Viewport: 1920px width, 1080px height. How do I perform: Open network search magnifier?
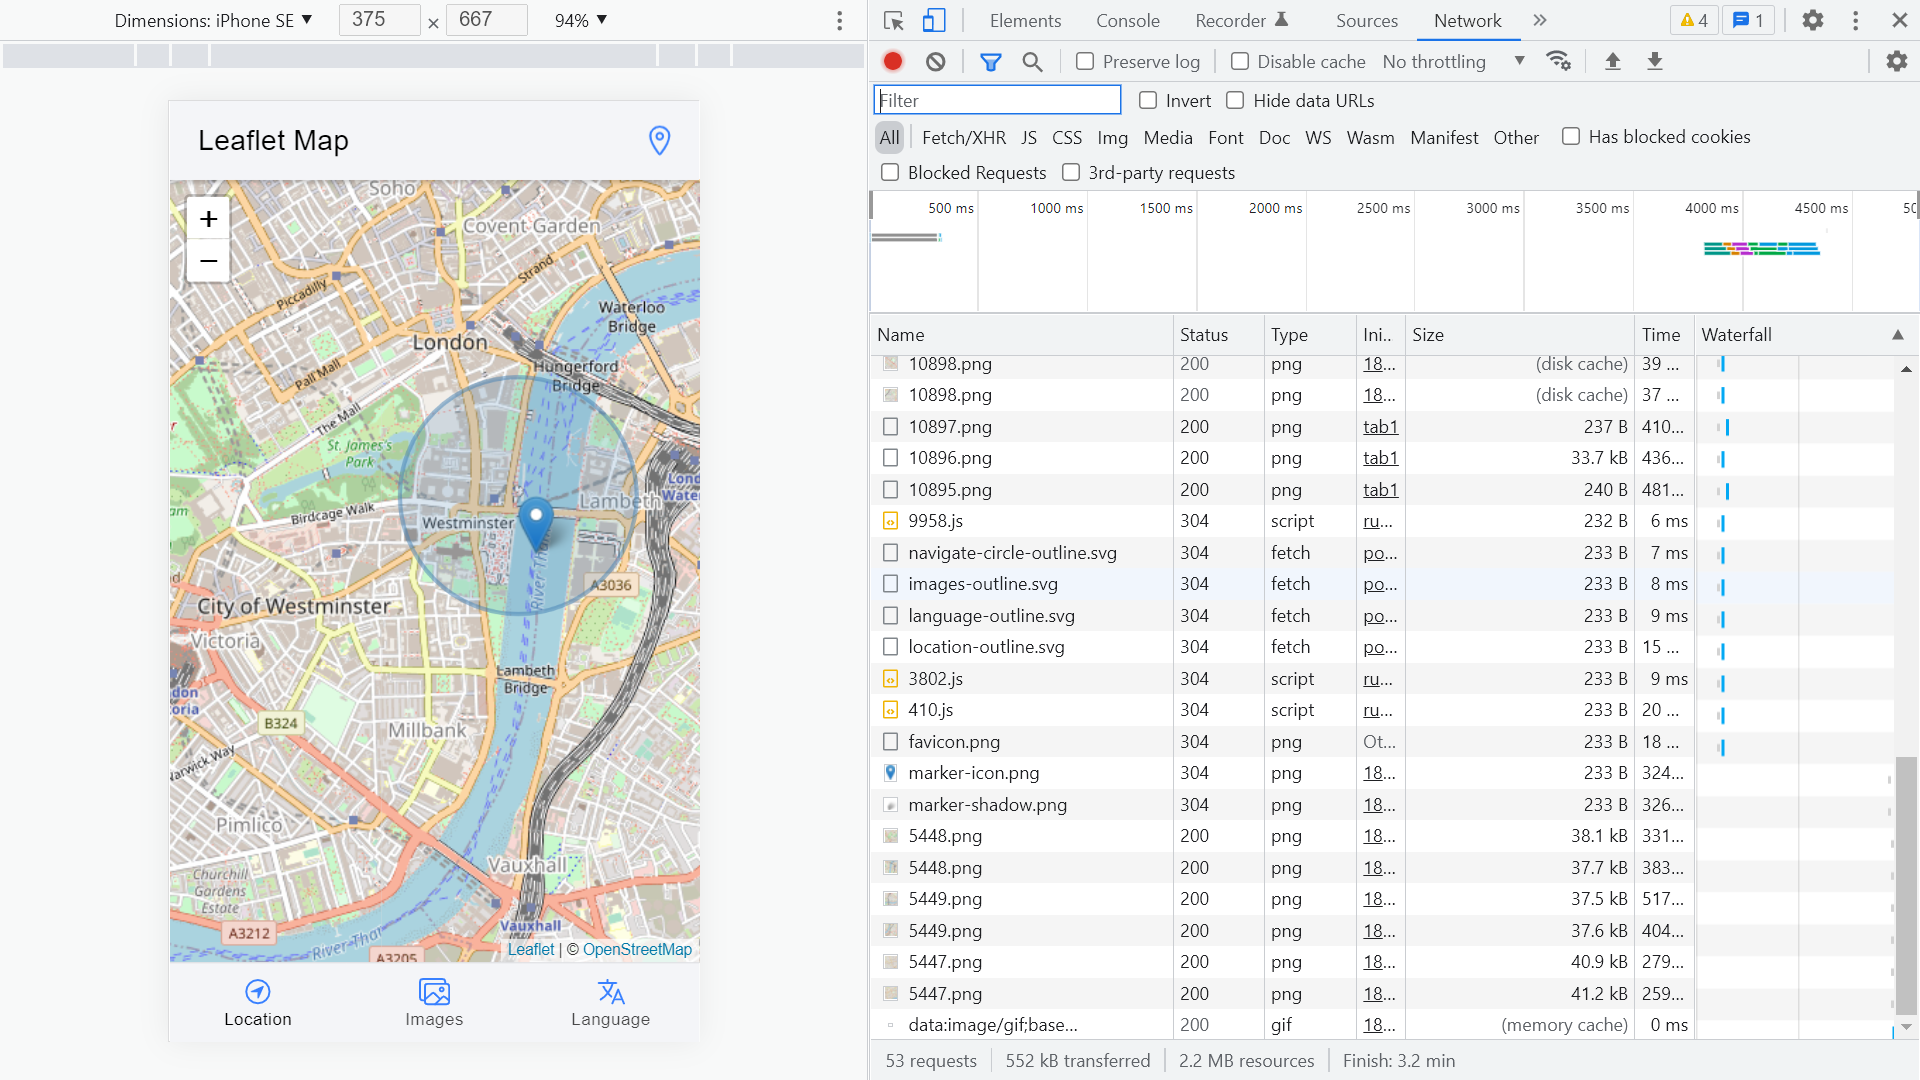[1032, 62]
